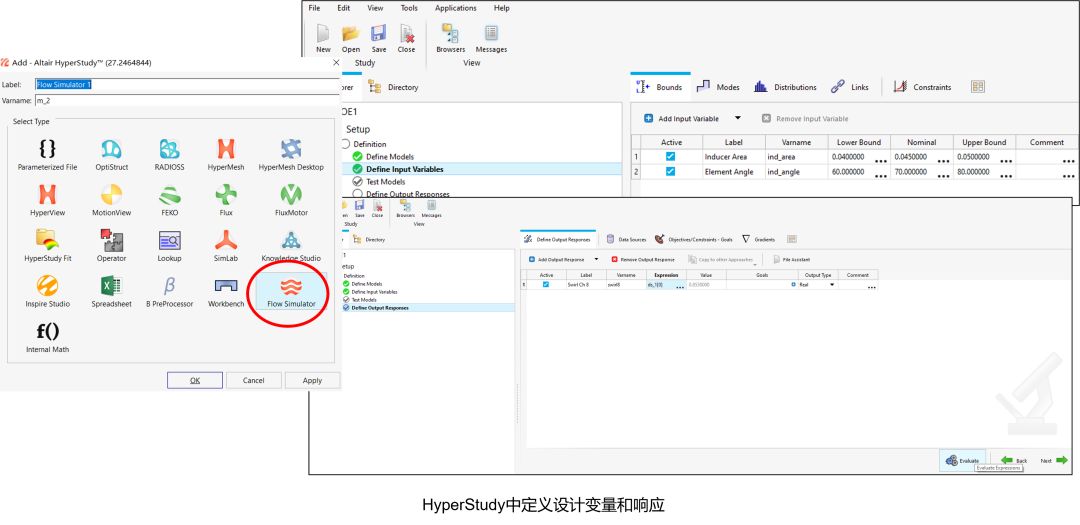The height and width of the screenshot is (525, 1080).
Task: Open the Help menu
Action: tap(501, 8)
